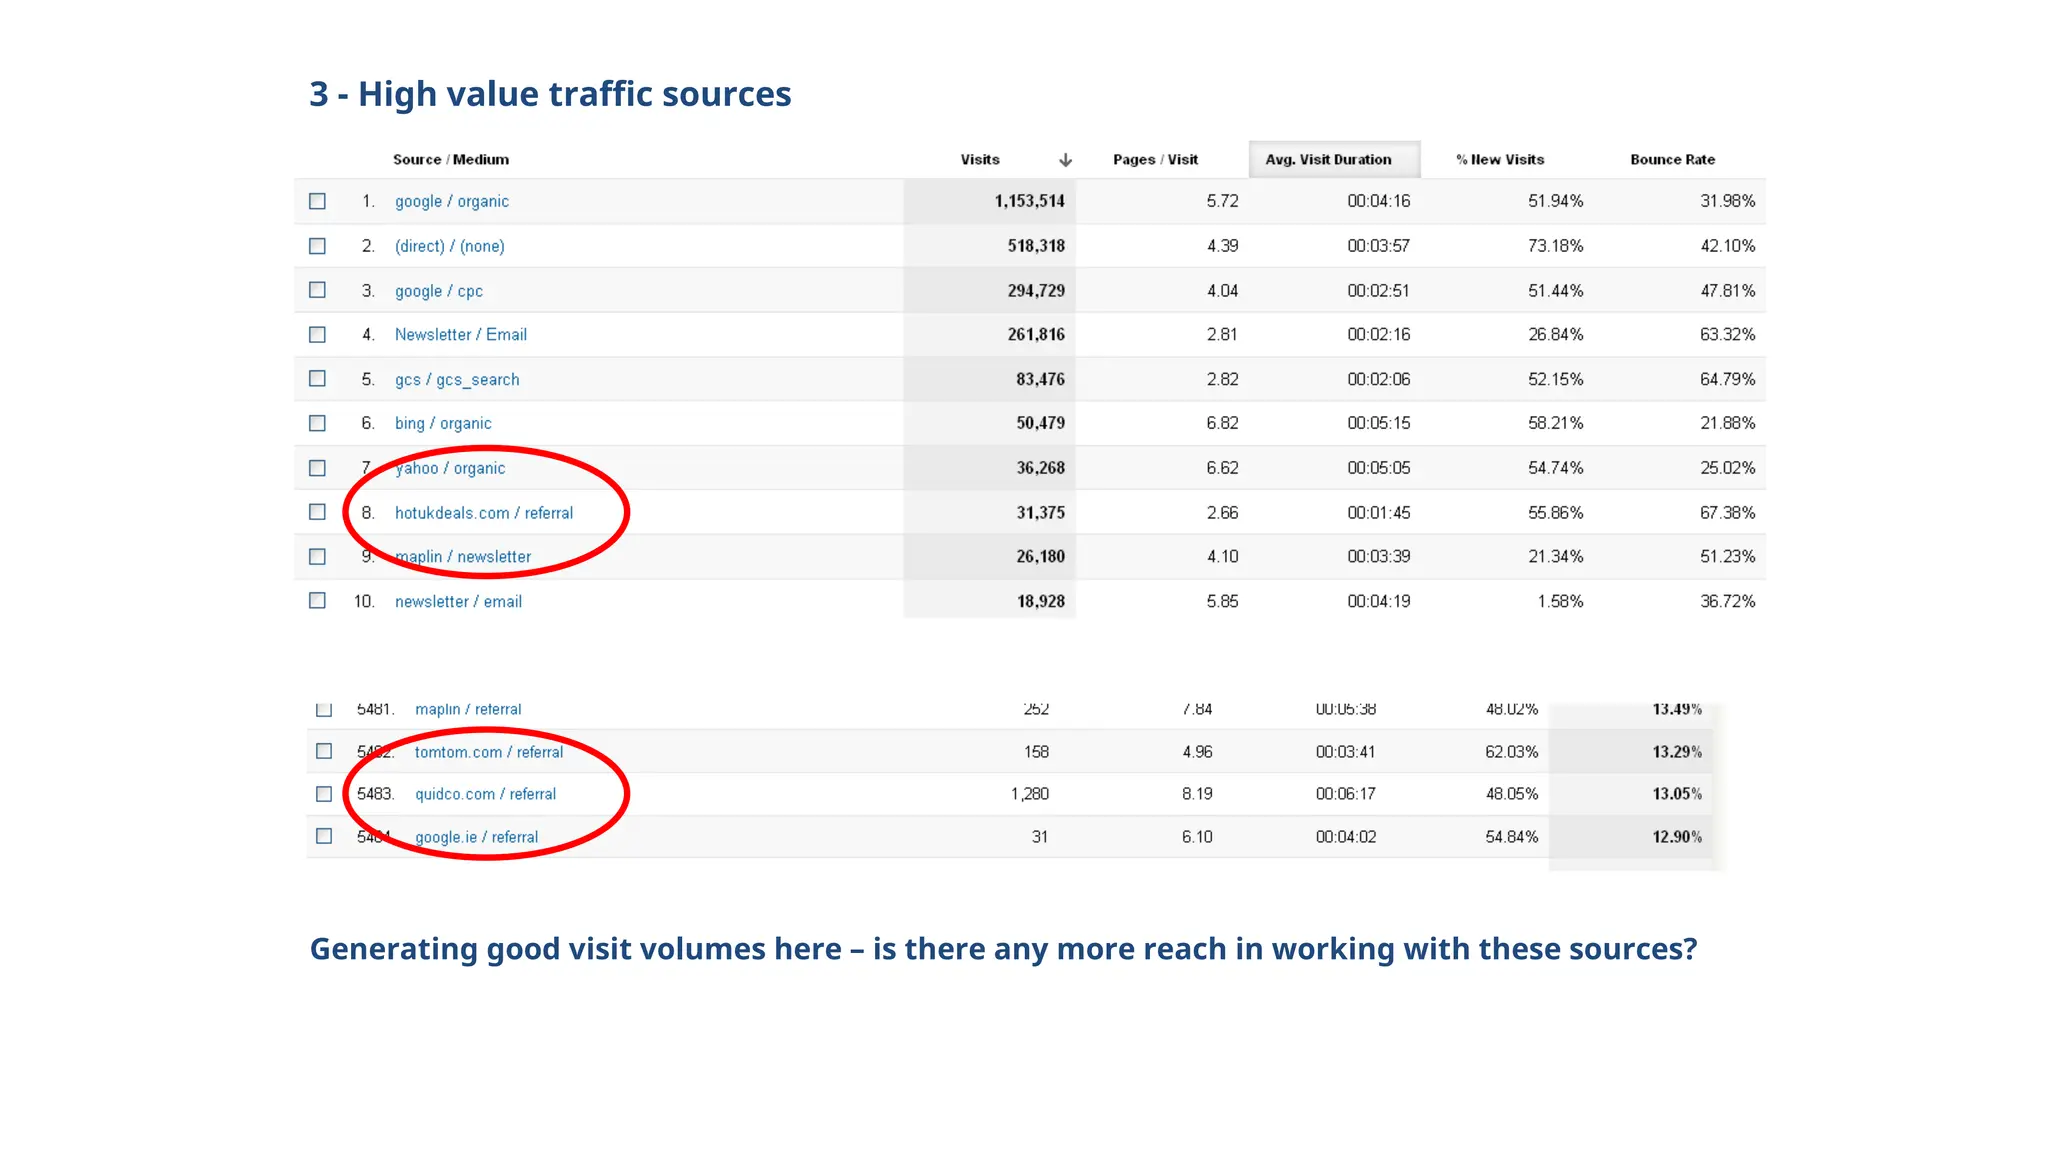This screenshot has width=2048, height=1152.
Task: Select visits value 26,180
Action: [1040, 557]
